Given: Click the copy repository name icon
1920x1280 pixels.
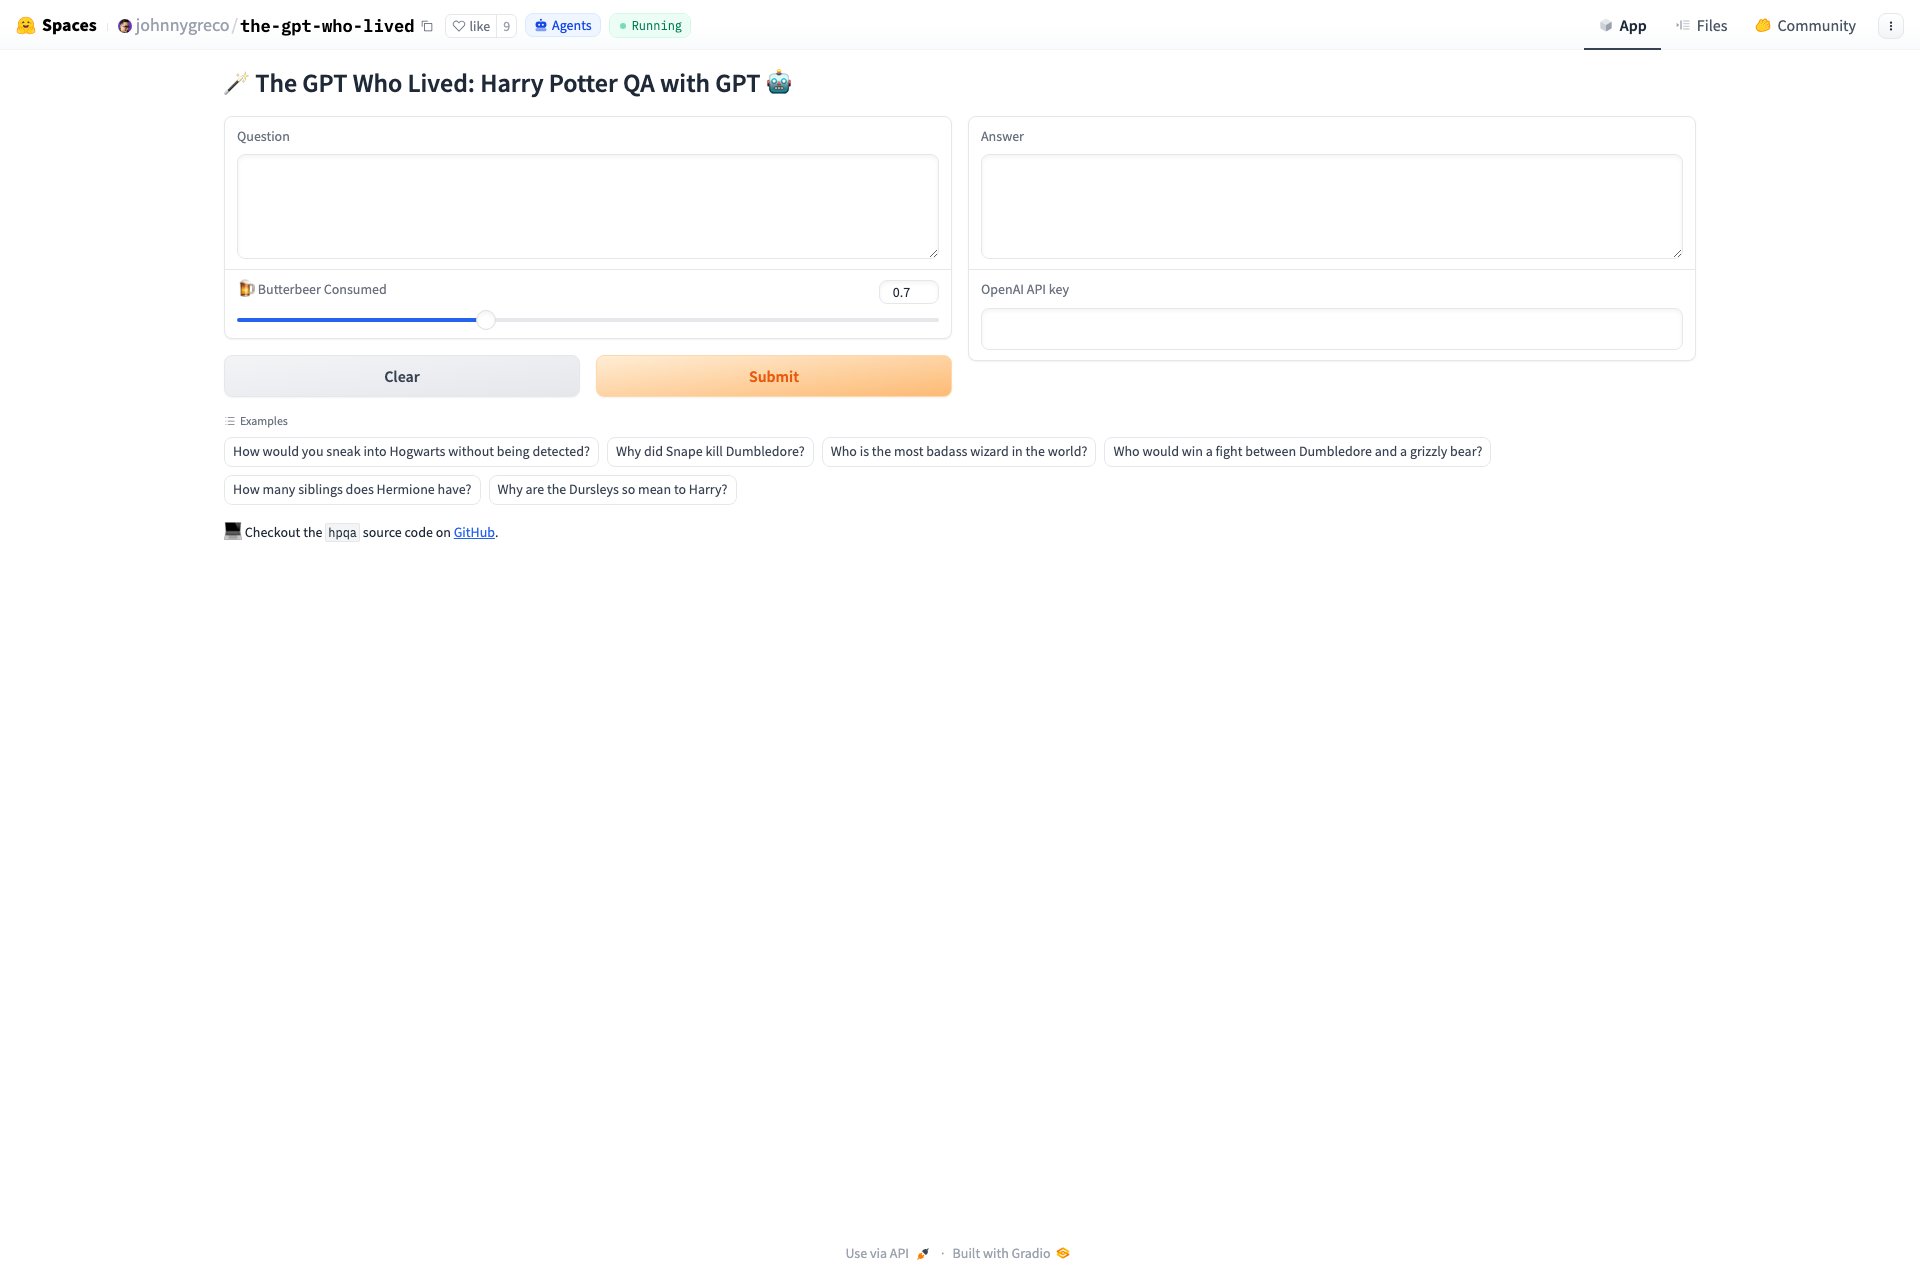Looking at the screenshot, I should [427, 26].
